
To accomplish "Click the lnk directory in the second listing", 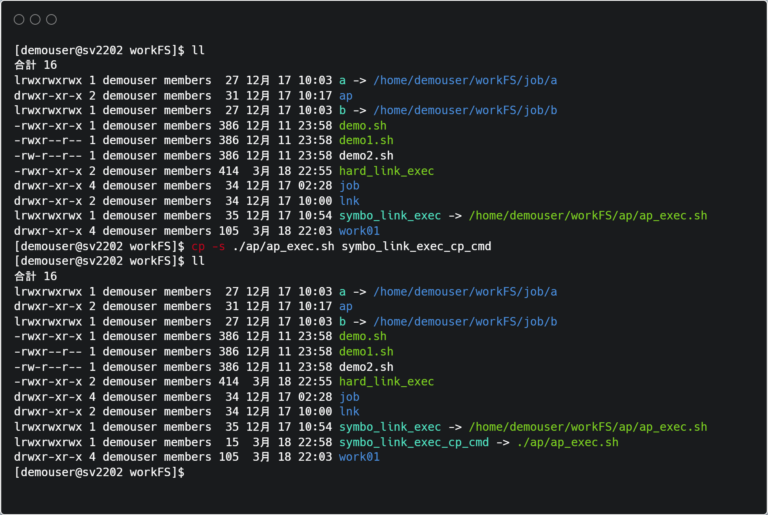I will pyautogui.click(x=349, y=412).
